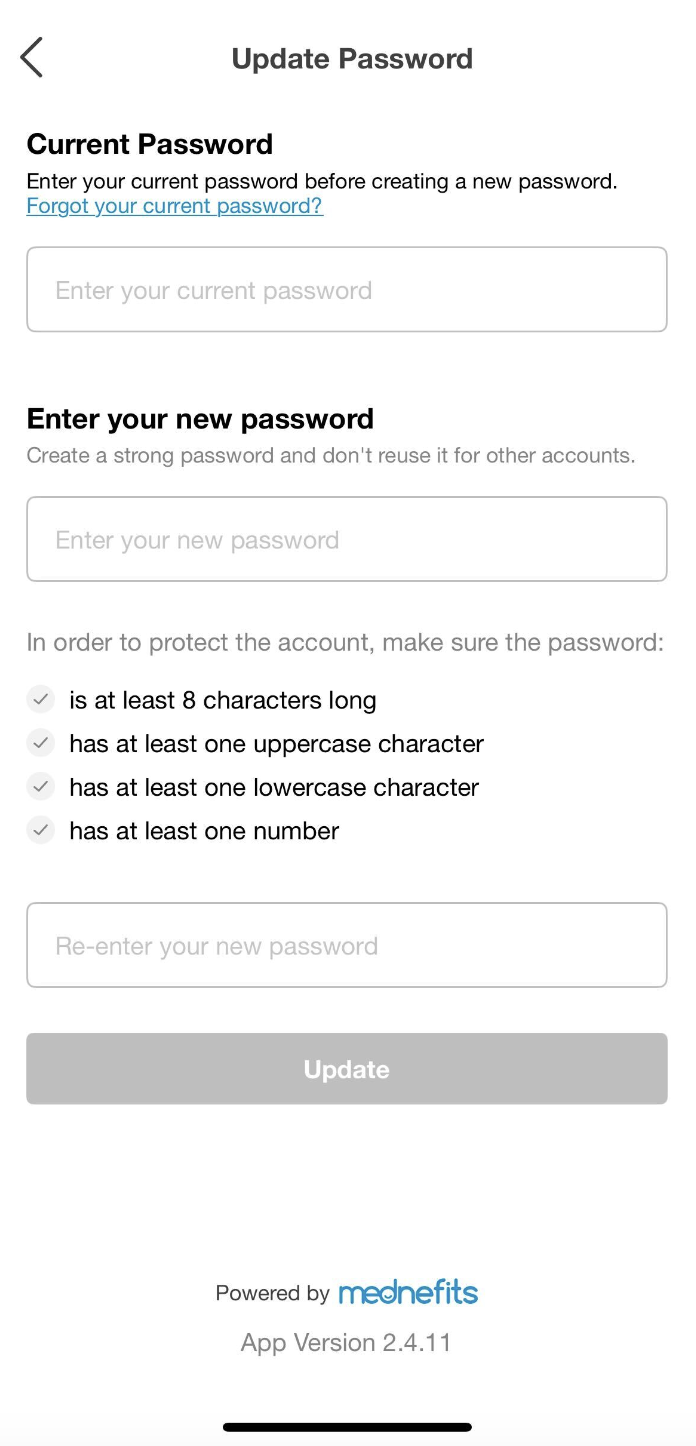Image resolution: width=696 pixels, height=1446 pixels.
Task: Focus the current password field
Action: [347, 289]
